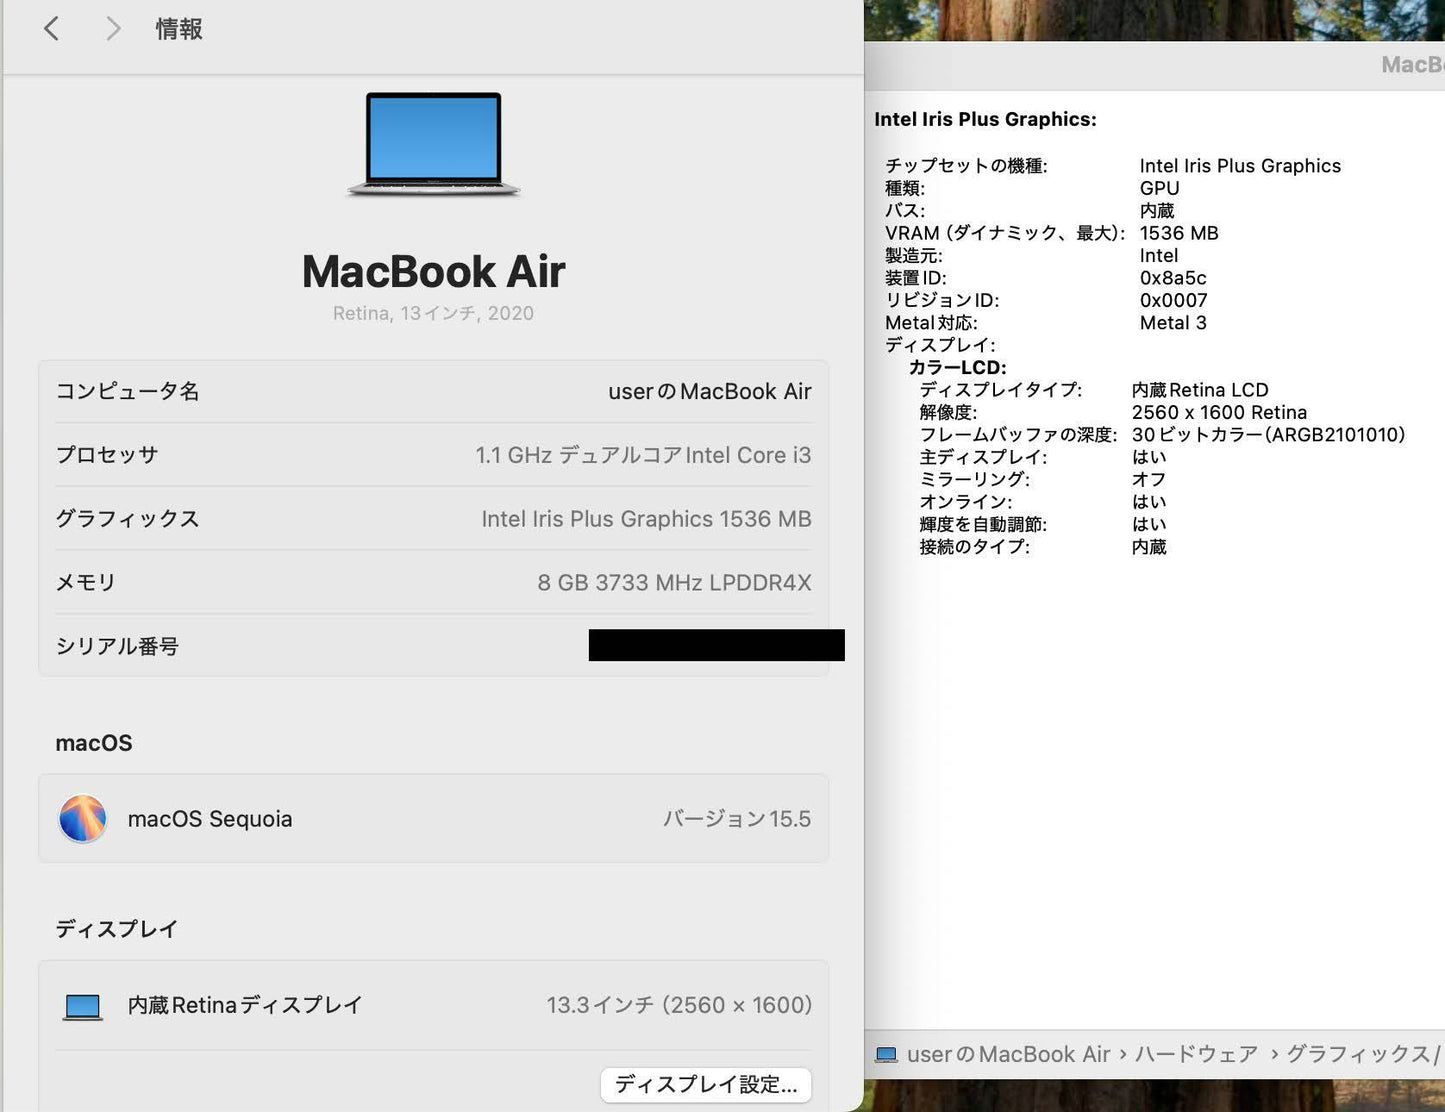The image size is (1445, 1112).
Task: Click the macOS Sequoia logo icon
Action: point(83,818)
